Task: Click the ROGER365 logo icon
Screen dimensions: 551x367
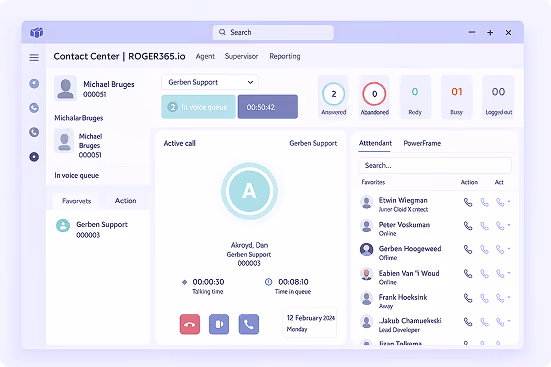Action: [37, 33]
